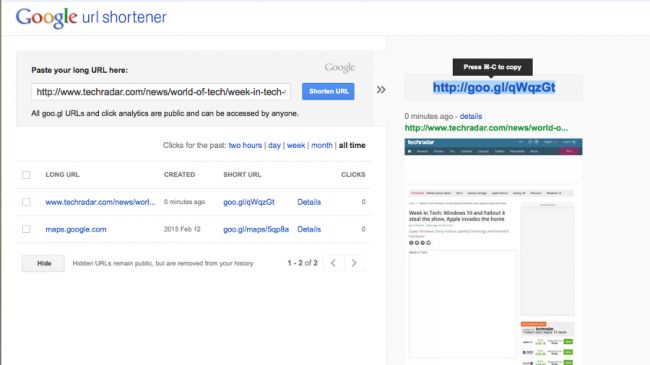Show clicks for the past week
The image size is (650, 365).
[296, 145]
